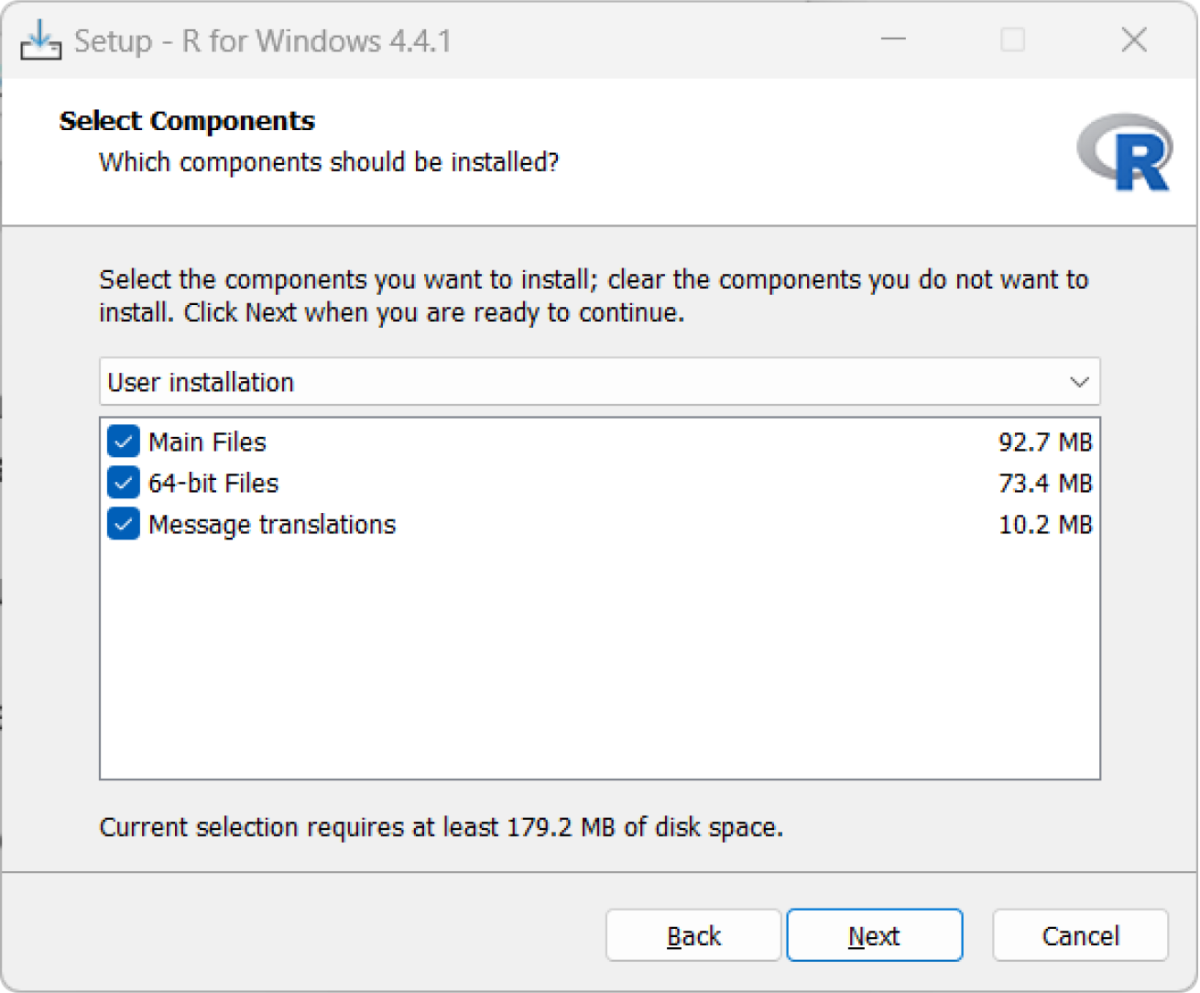Click the 92.7 MB size label for Main Files
Screen dimensions: 1200x993
click(x=1046, y=441)
